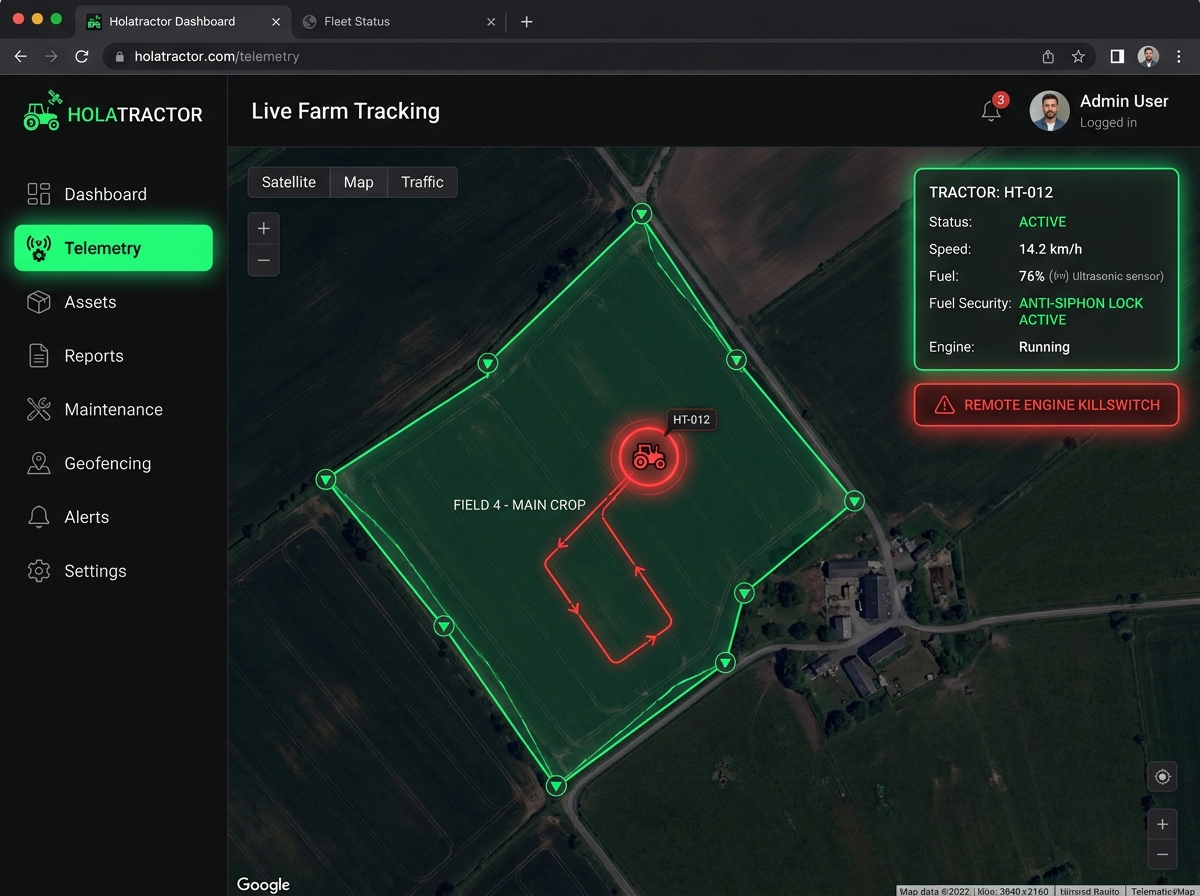
Task: Click the killswitch warning triangle icon
Action: point(944,405)
